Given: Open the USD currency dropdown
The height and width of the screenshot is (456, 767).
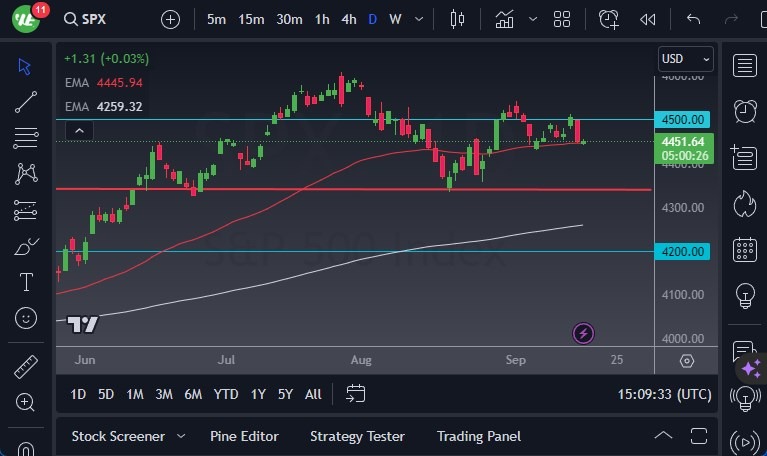Looking at the screenshot, I should [x=686, y=59].
